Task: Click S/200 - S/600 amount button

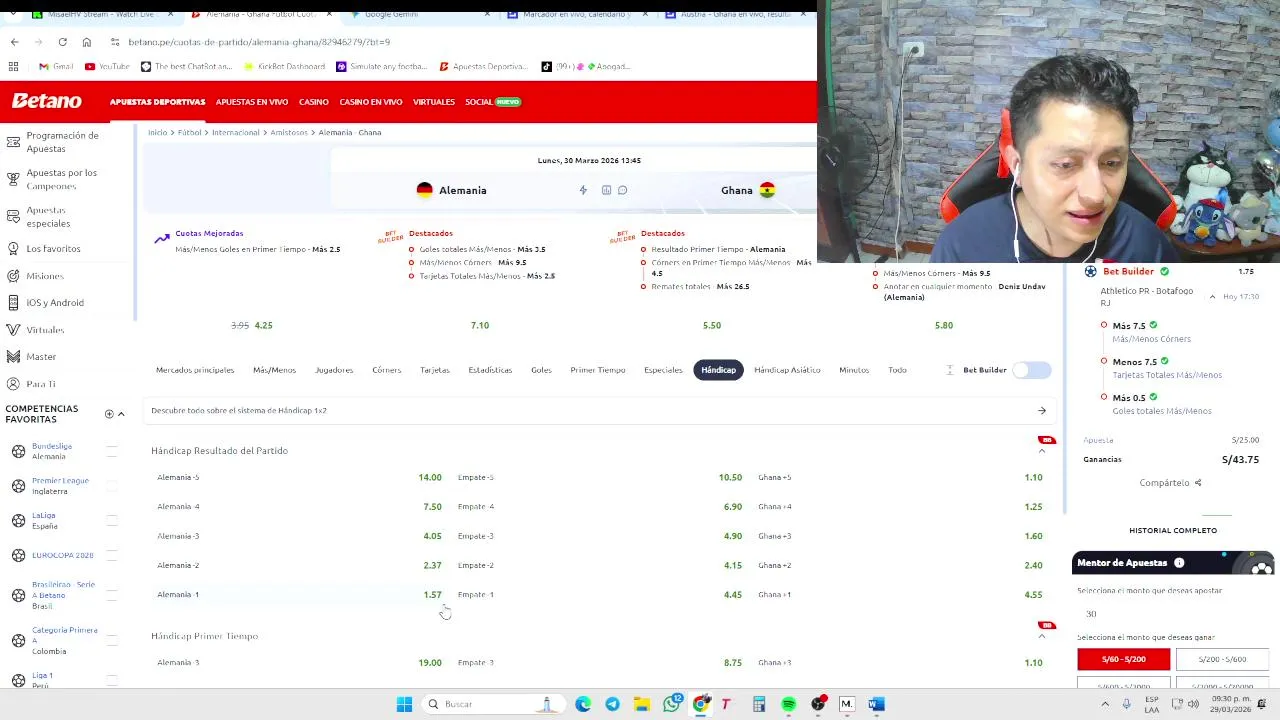Action: [x=1222, y=659]
